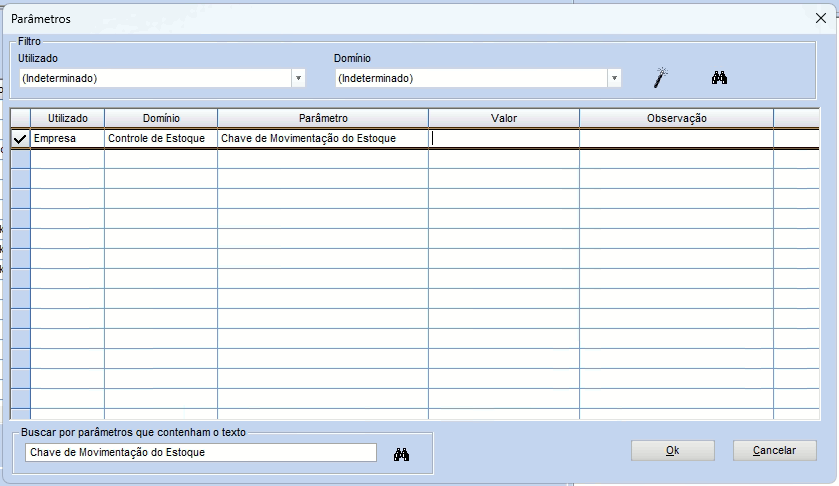Click the Observação cell of the first row

coord(676,139)
